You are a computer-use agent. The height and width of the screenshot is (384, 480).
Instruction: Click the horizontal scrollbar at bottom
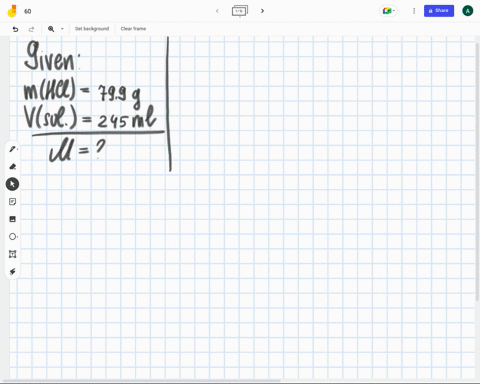tap(142, 381)
